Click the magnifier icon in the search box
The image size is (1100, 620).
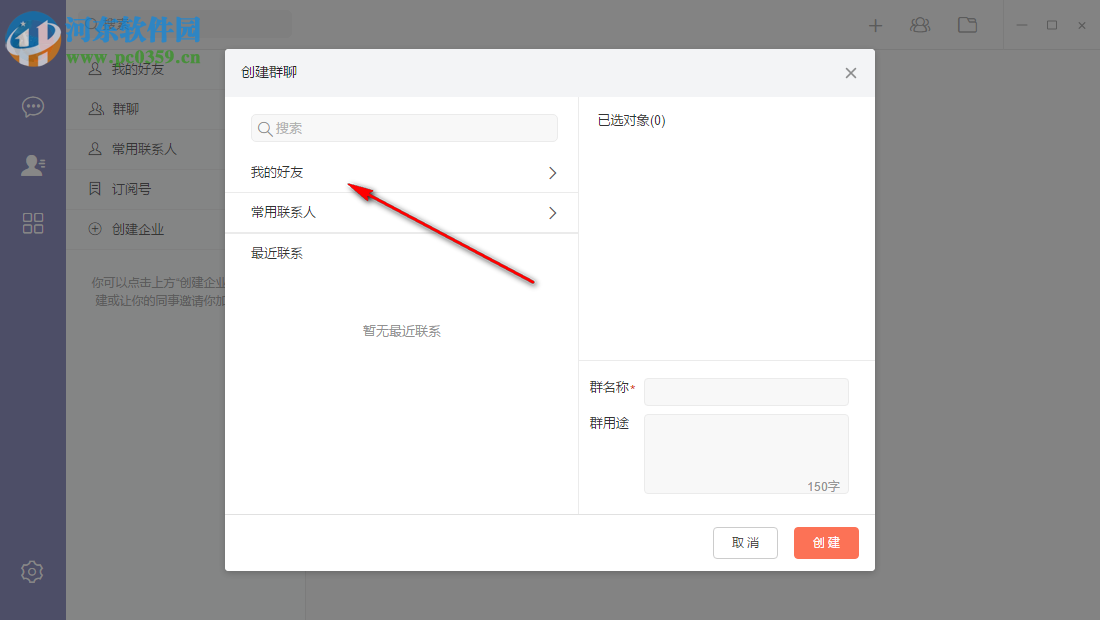coord(264,128)
